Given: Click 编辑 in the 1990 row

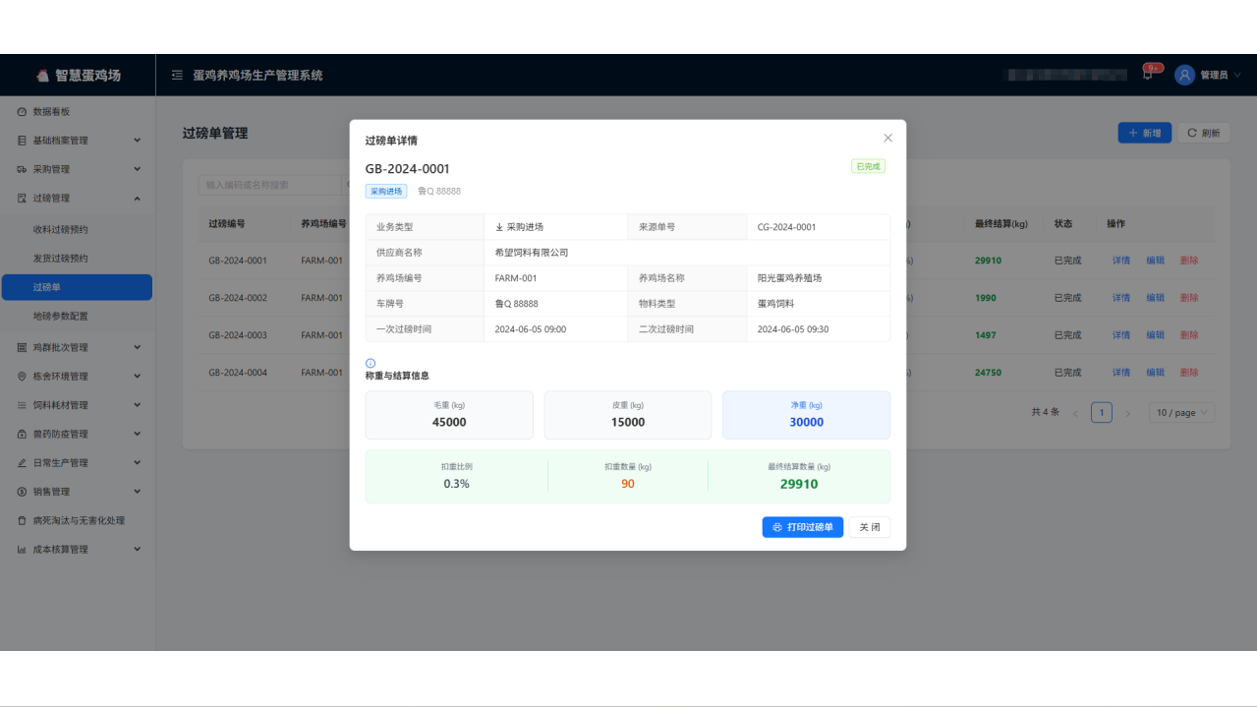Looking at the screenshot, I should tap(1155, 298).
